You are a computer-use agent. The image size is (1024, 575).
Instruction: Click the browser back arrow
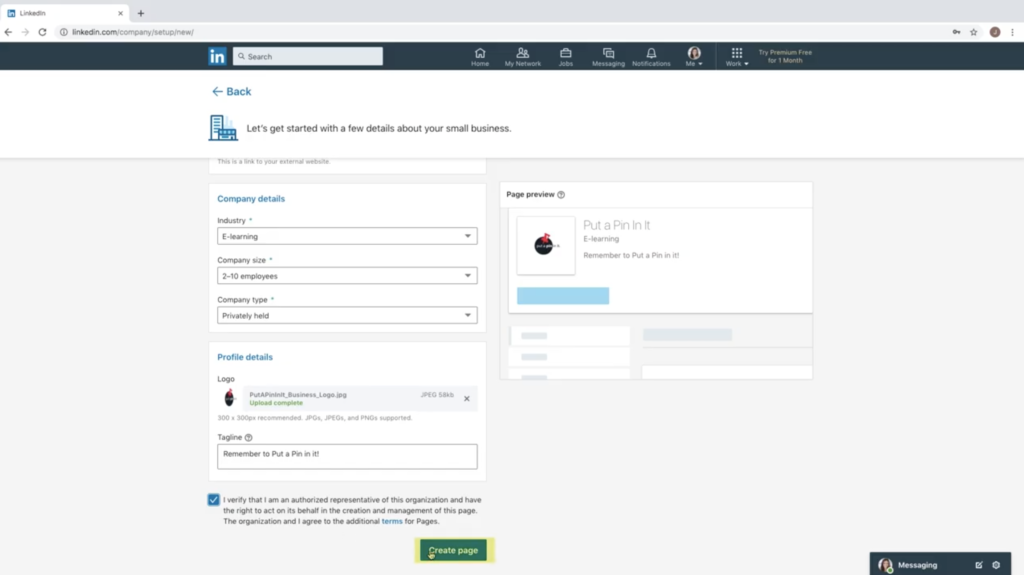(8, 32)
